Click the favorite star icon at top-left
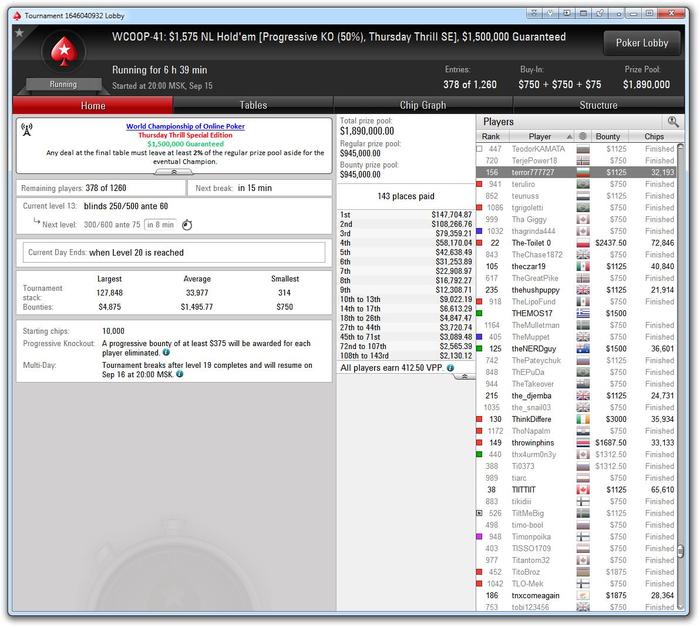The image size is (700, 627). coord(19,33)
